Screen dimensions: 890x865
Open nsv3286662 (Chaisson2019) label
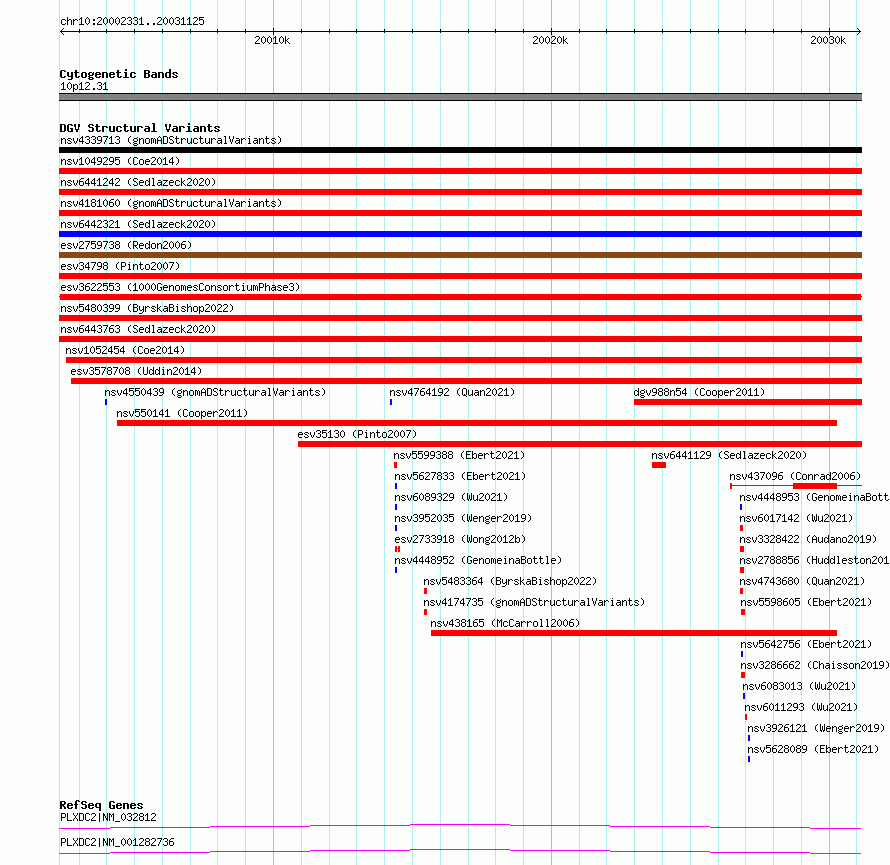tap(815, 665)
